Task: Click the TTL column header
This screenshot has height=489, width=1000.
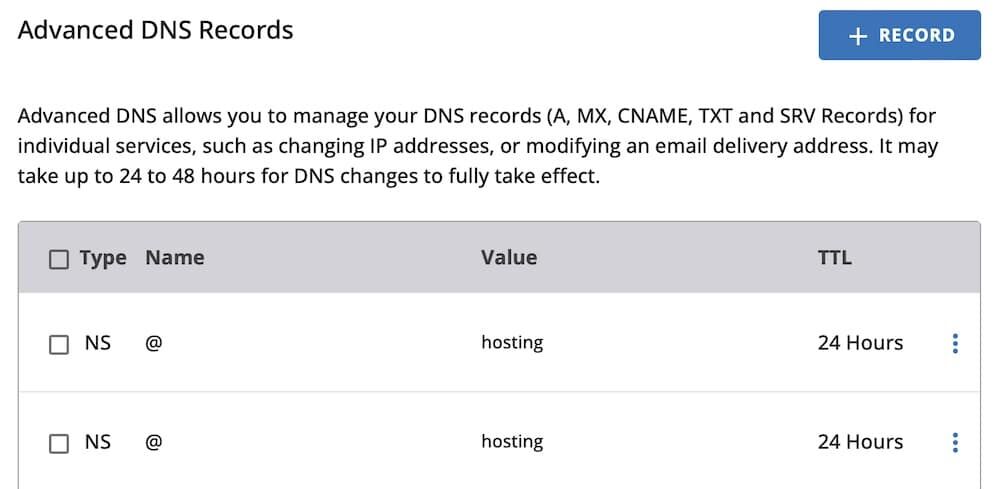Action: tap(834, 258)
